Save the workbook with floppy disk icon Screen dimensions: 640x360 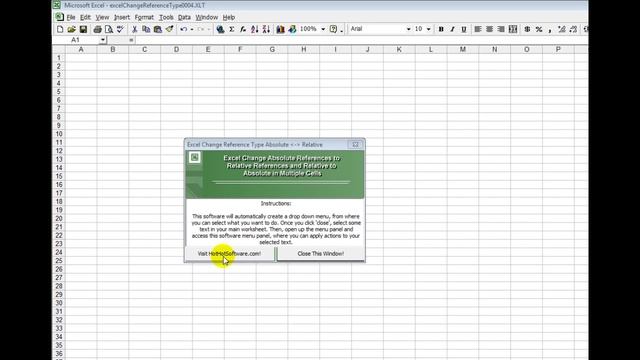tap(83, 29)
